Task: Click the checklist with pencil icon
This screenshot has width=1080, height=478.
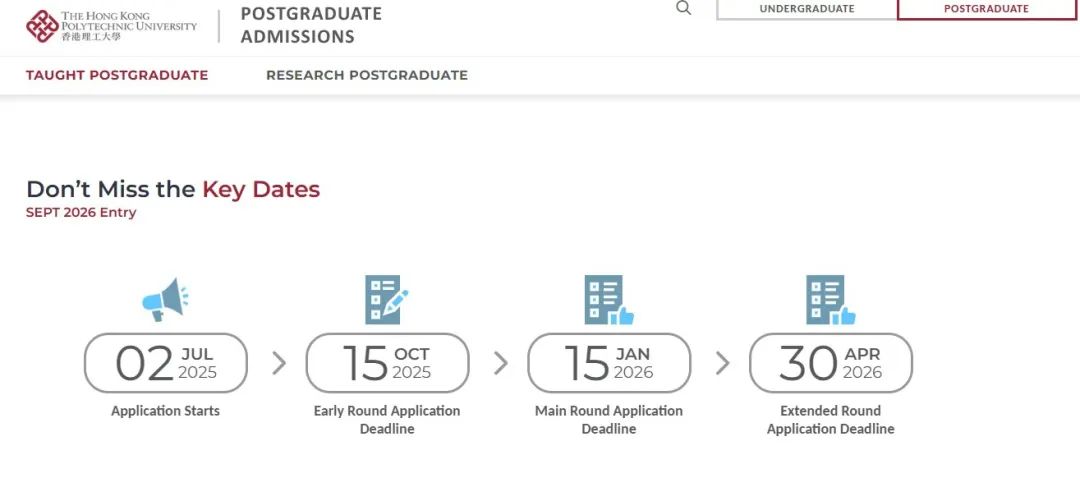Action: (386, 300)
